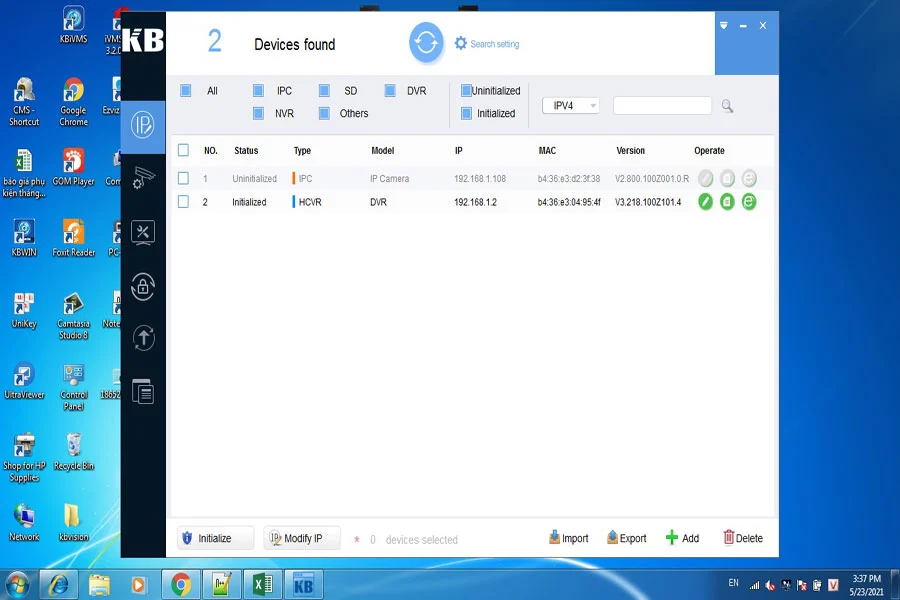This screenshot has width=900, height=600.
Task: Click the search magnifier icon
Action: (727, 106)
